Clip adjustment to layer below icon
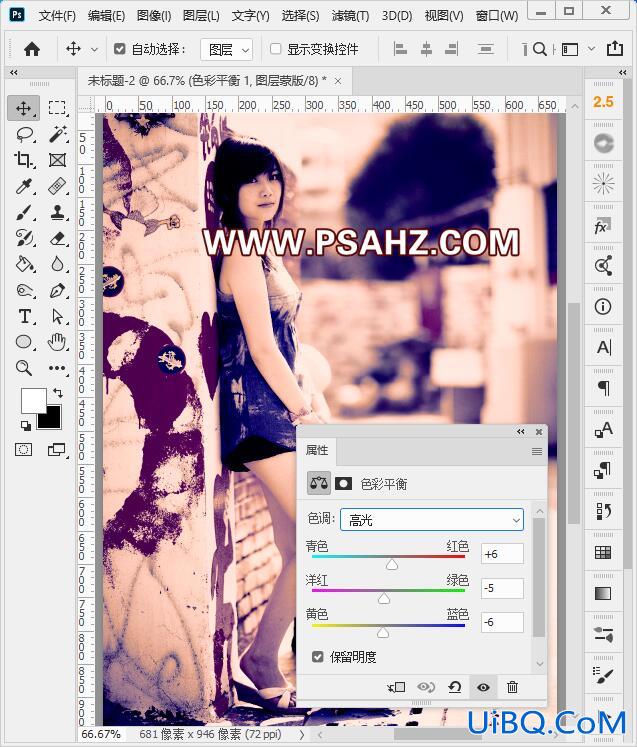Viewport: 637px width, 747px height. pyautogui.click(x=396, y=687)
